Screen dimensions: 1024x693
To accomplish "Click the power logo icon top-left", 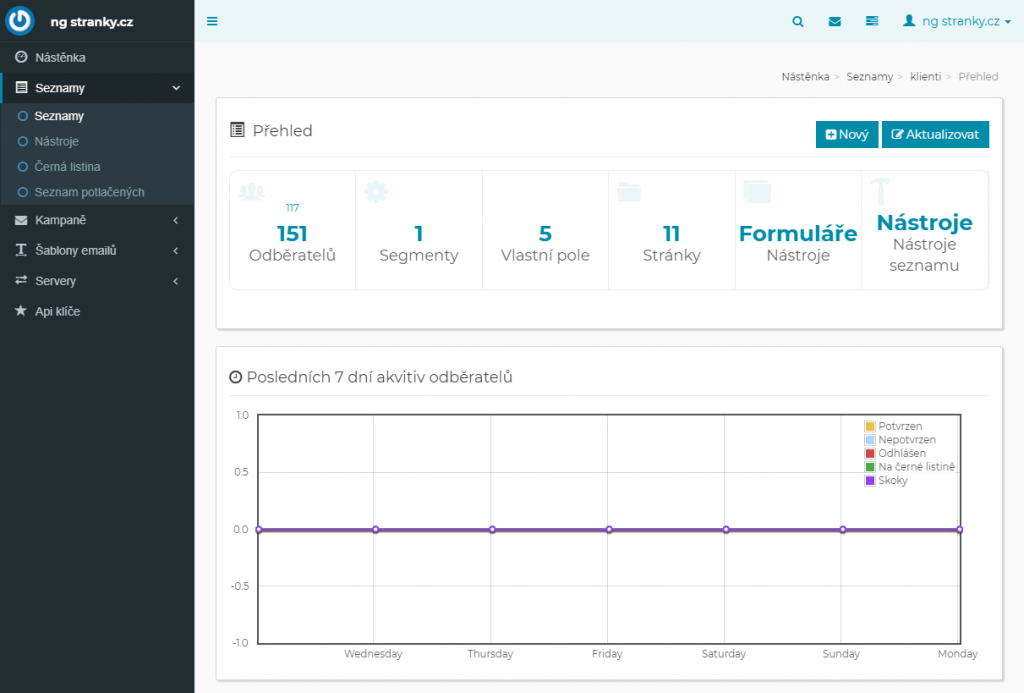I will click(x=21, y=21).
